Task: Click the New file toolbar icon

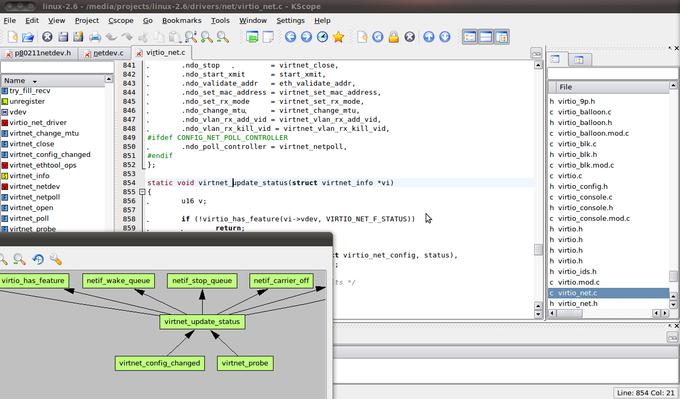Action: 13,37
